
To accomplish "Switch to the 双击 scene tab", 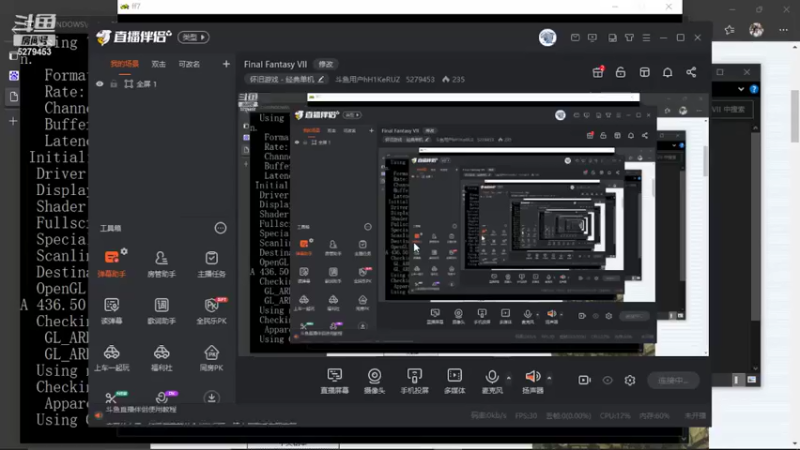I will click(159, 64).
